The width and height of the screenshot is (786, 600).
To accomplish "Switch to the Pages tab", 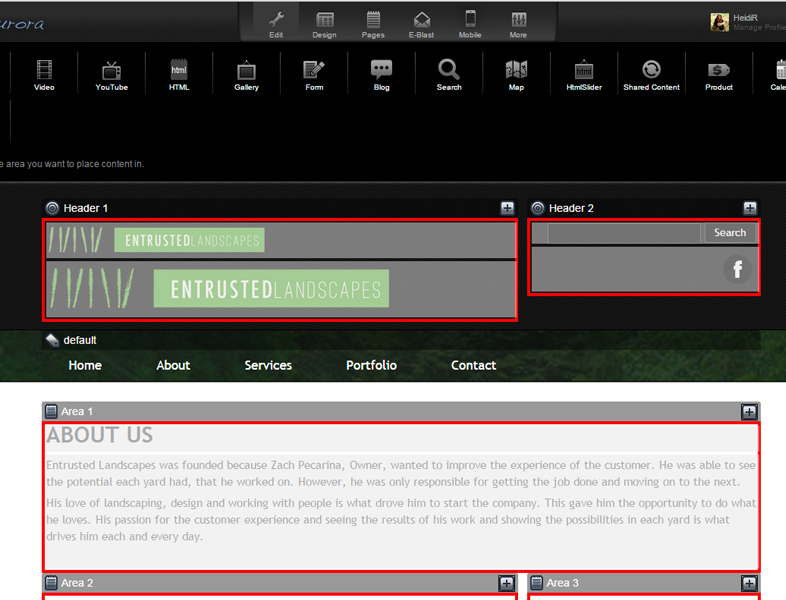I will [x=373, y=24].
